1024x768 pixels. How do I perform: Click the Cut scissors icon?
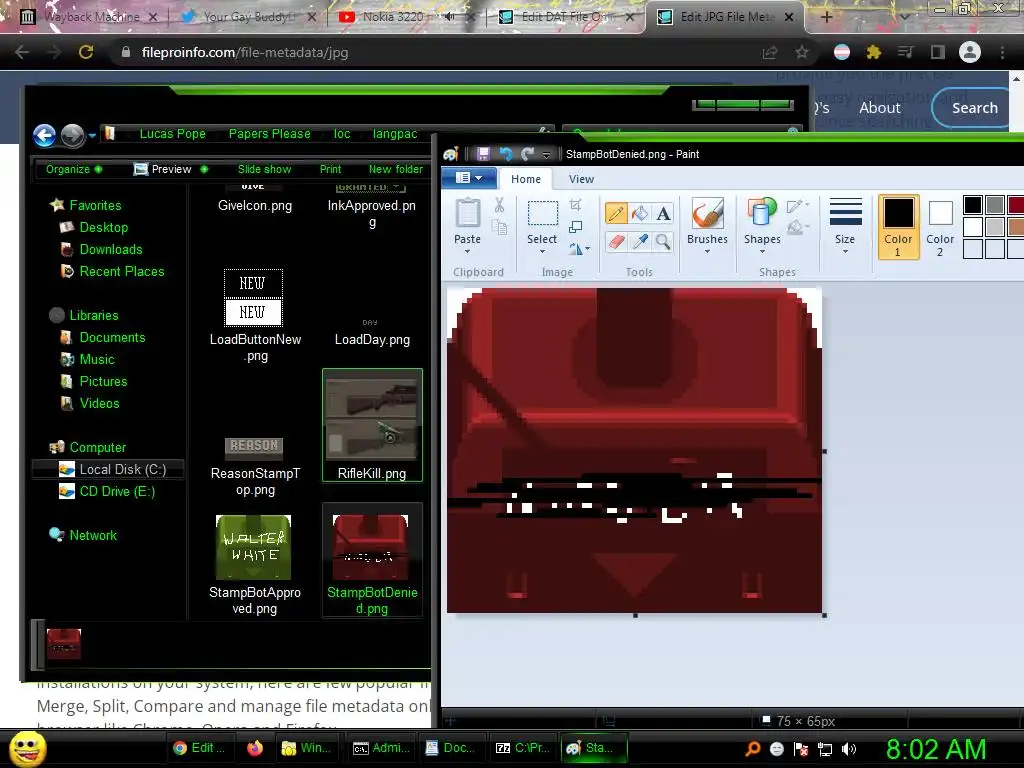499,205
